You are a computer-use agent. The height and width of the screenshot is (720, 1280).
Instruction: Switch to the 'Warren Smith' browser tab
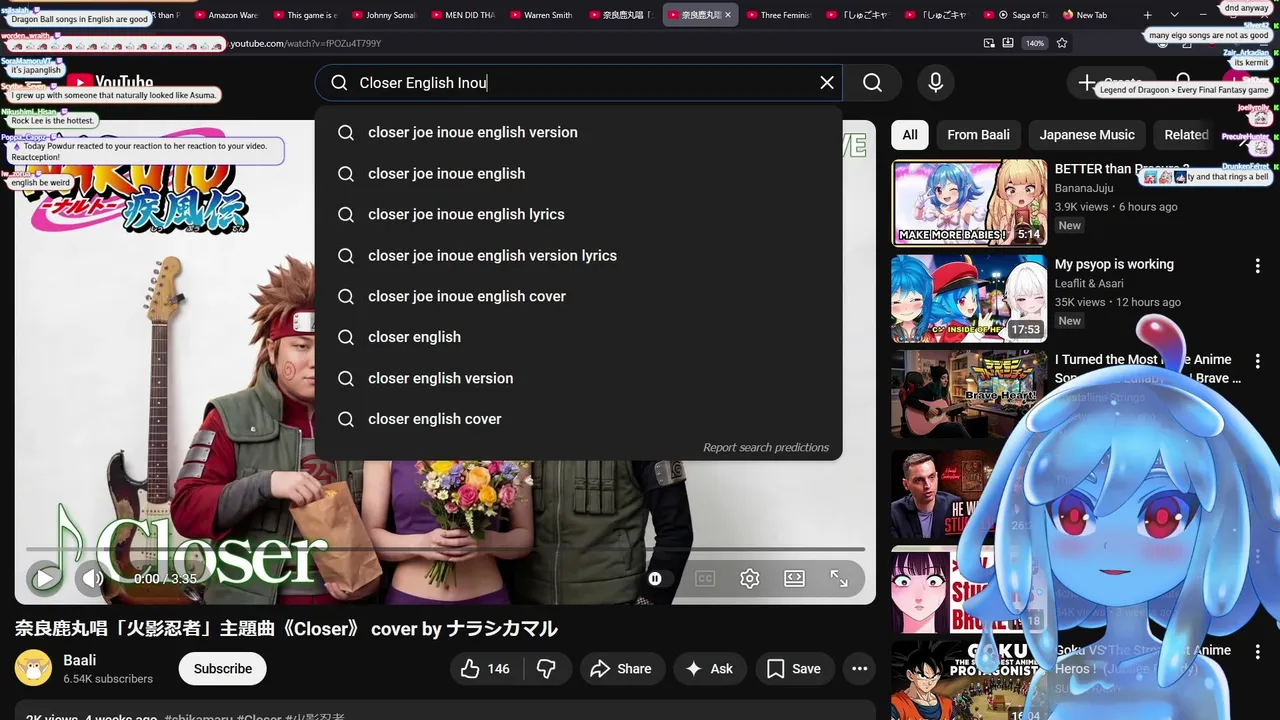click(x=541, y=15)
